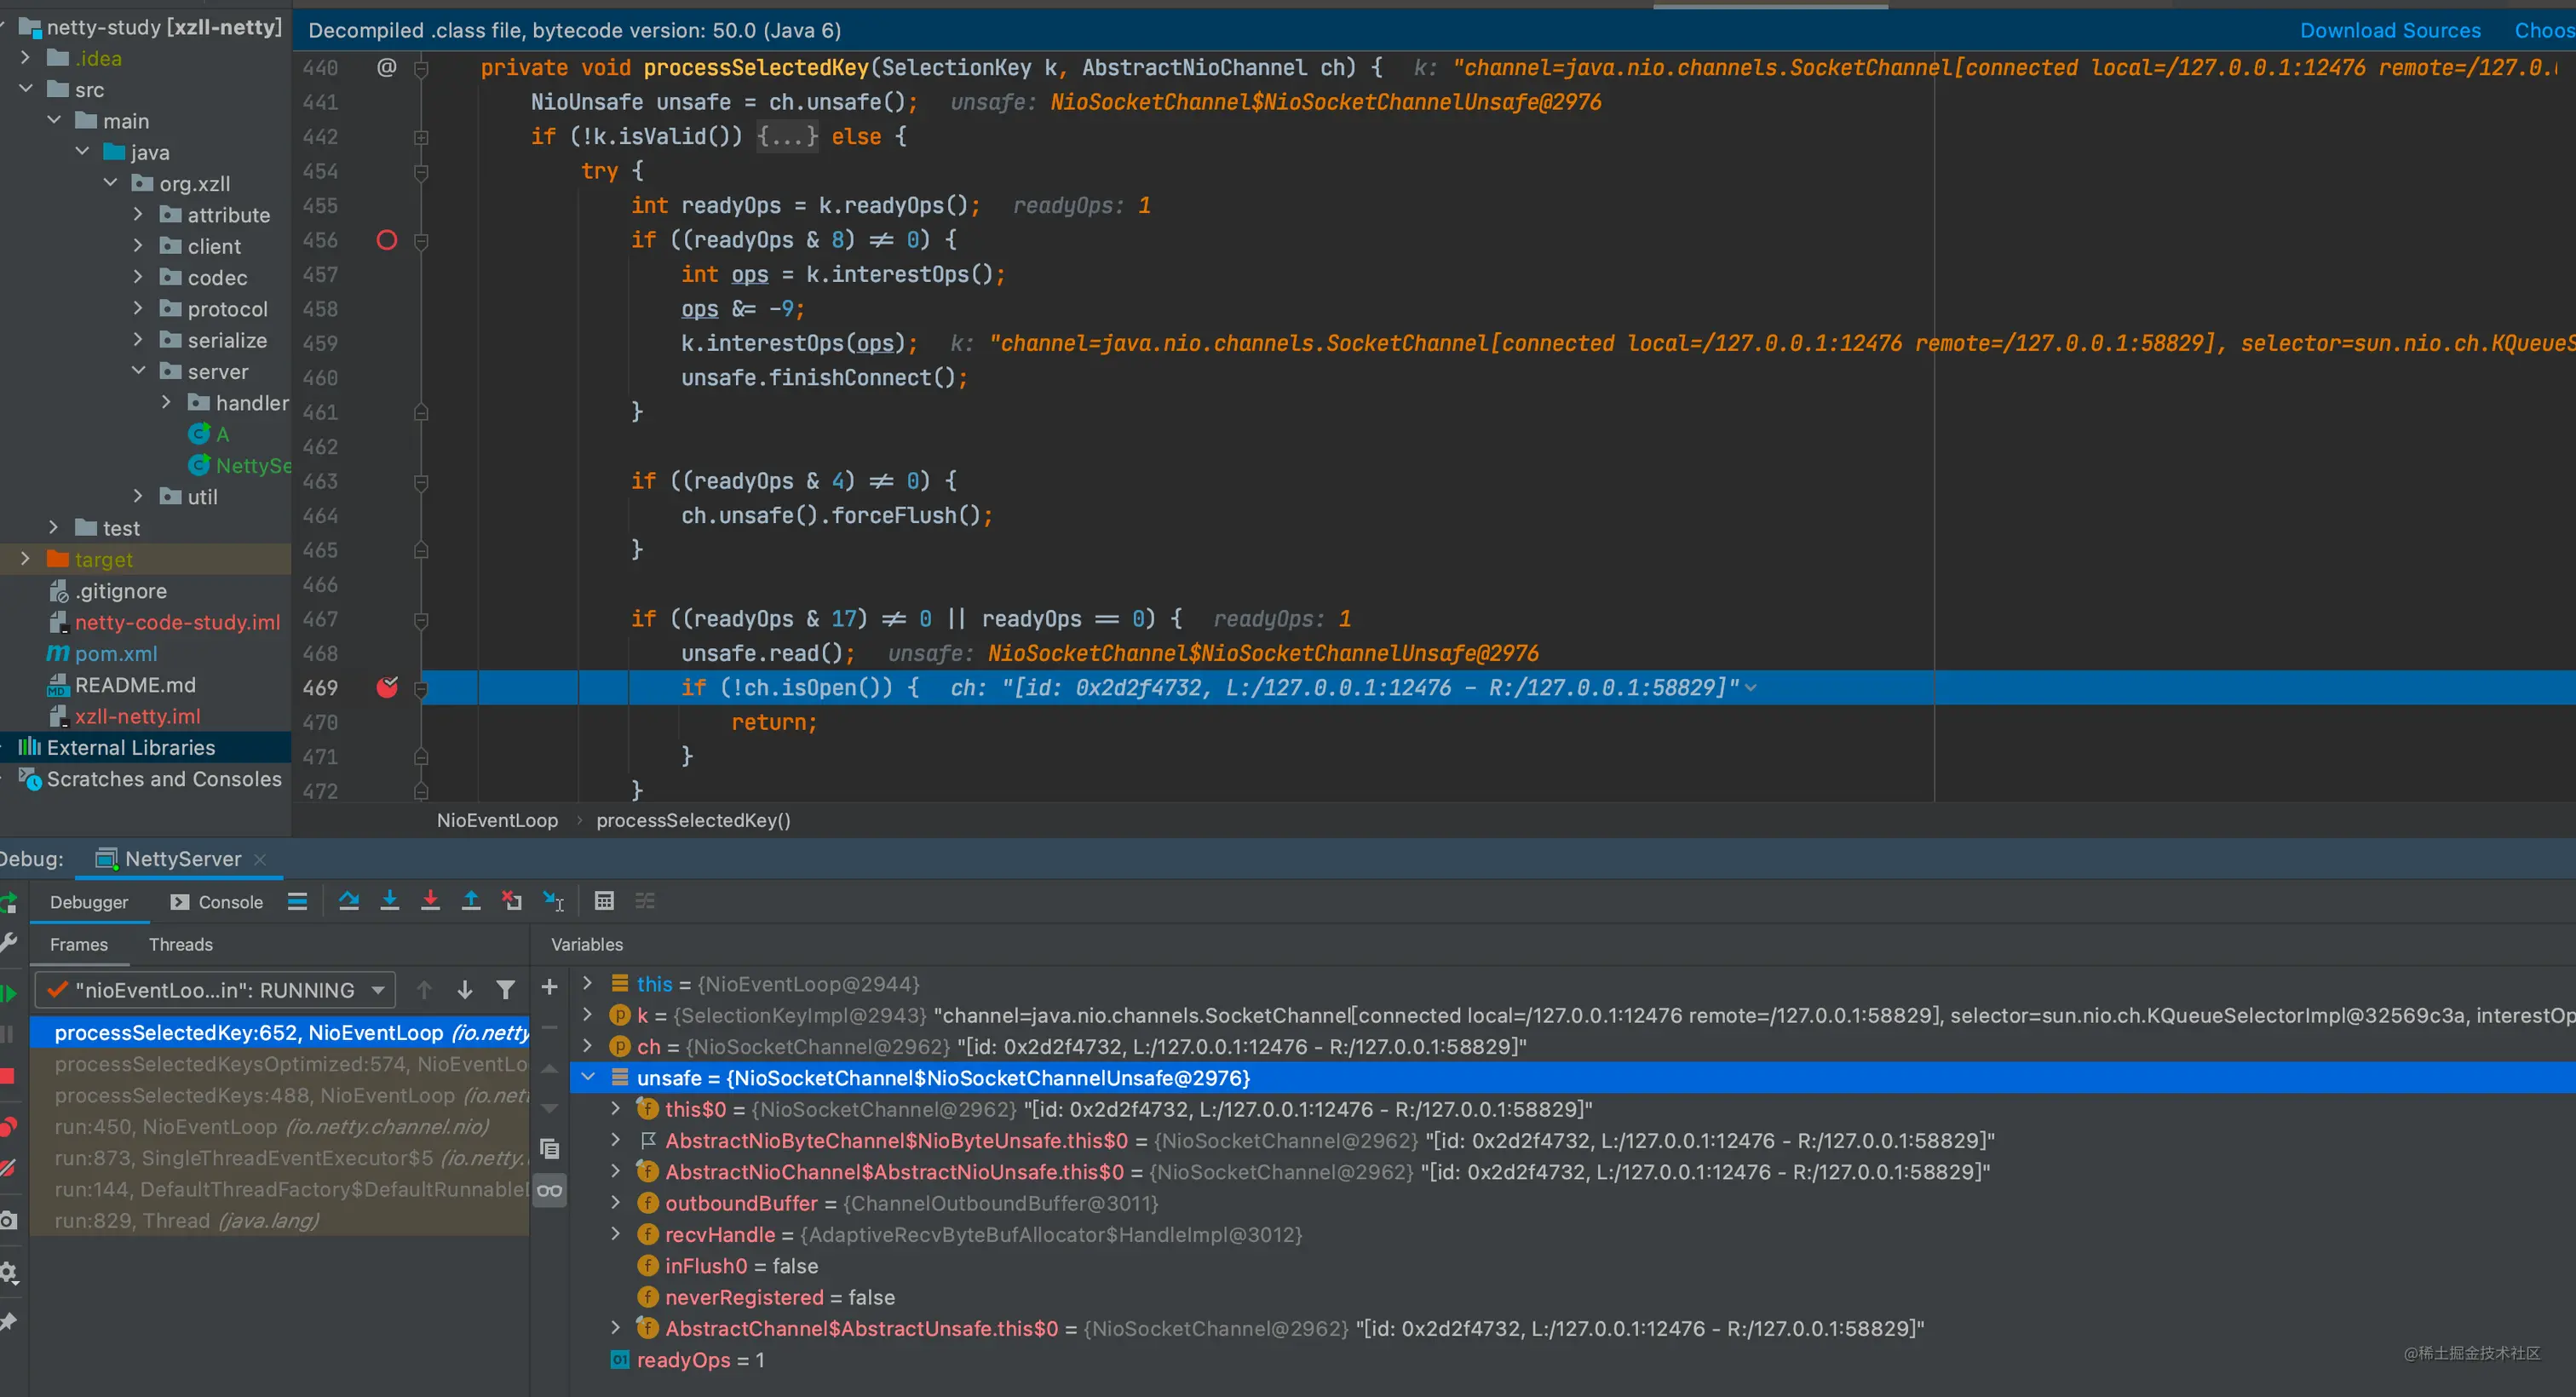Viewport: 2576px width, 1397px height.
Task: Open pom.xml in the project tree
Action: 116,653
